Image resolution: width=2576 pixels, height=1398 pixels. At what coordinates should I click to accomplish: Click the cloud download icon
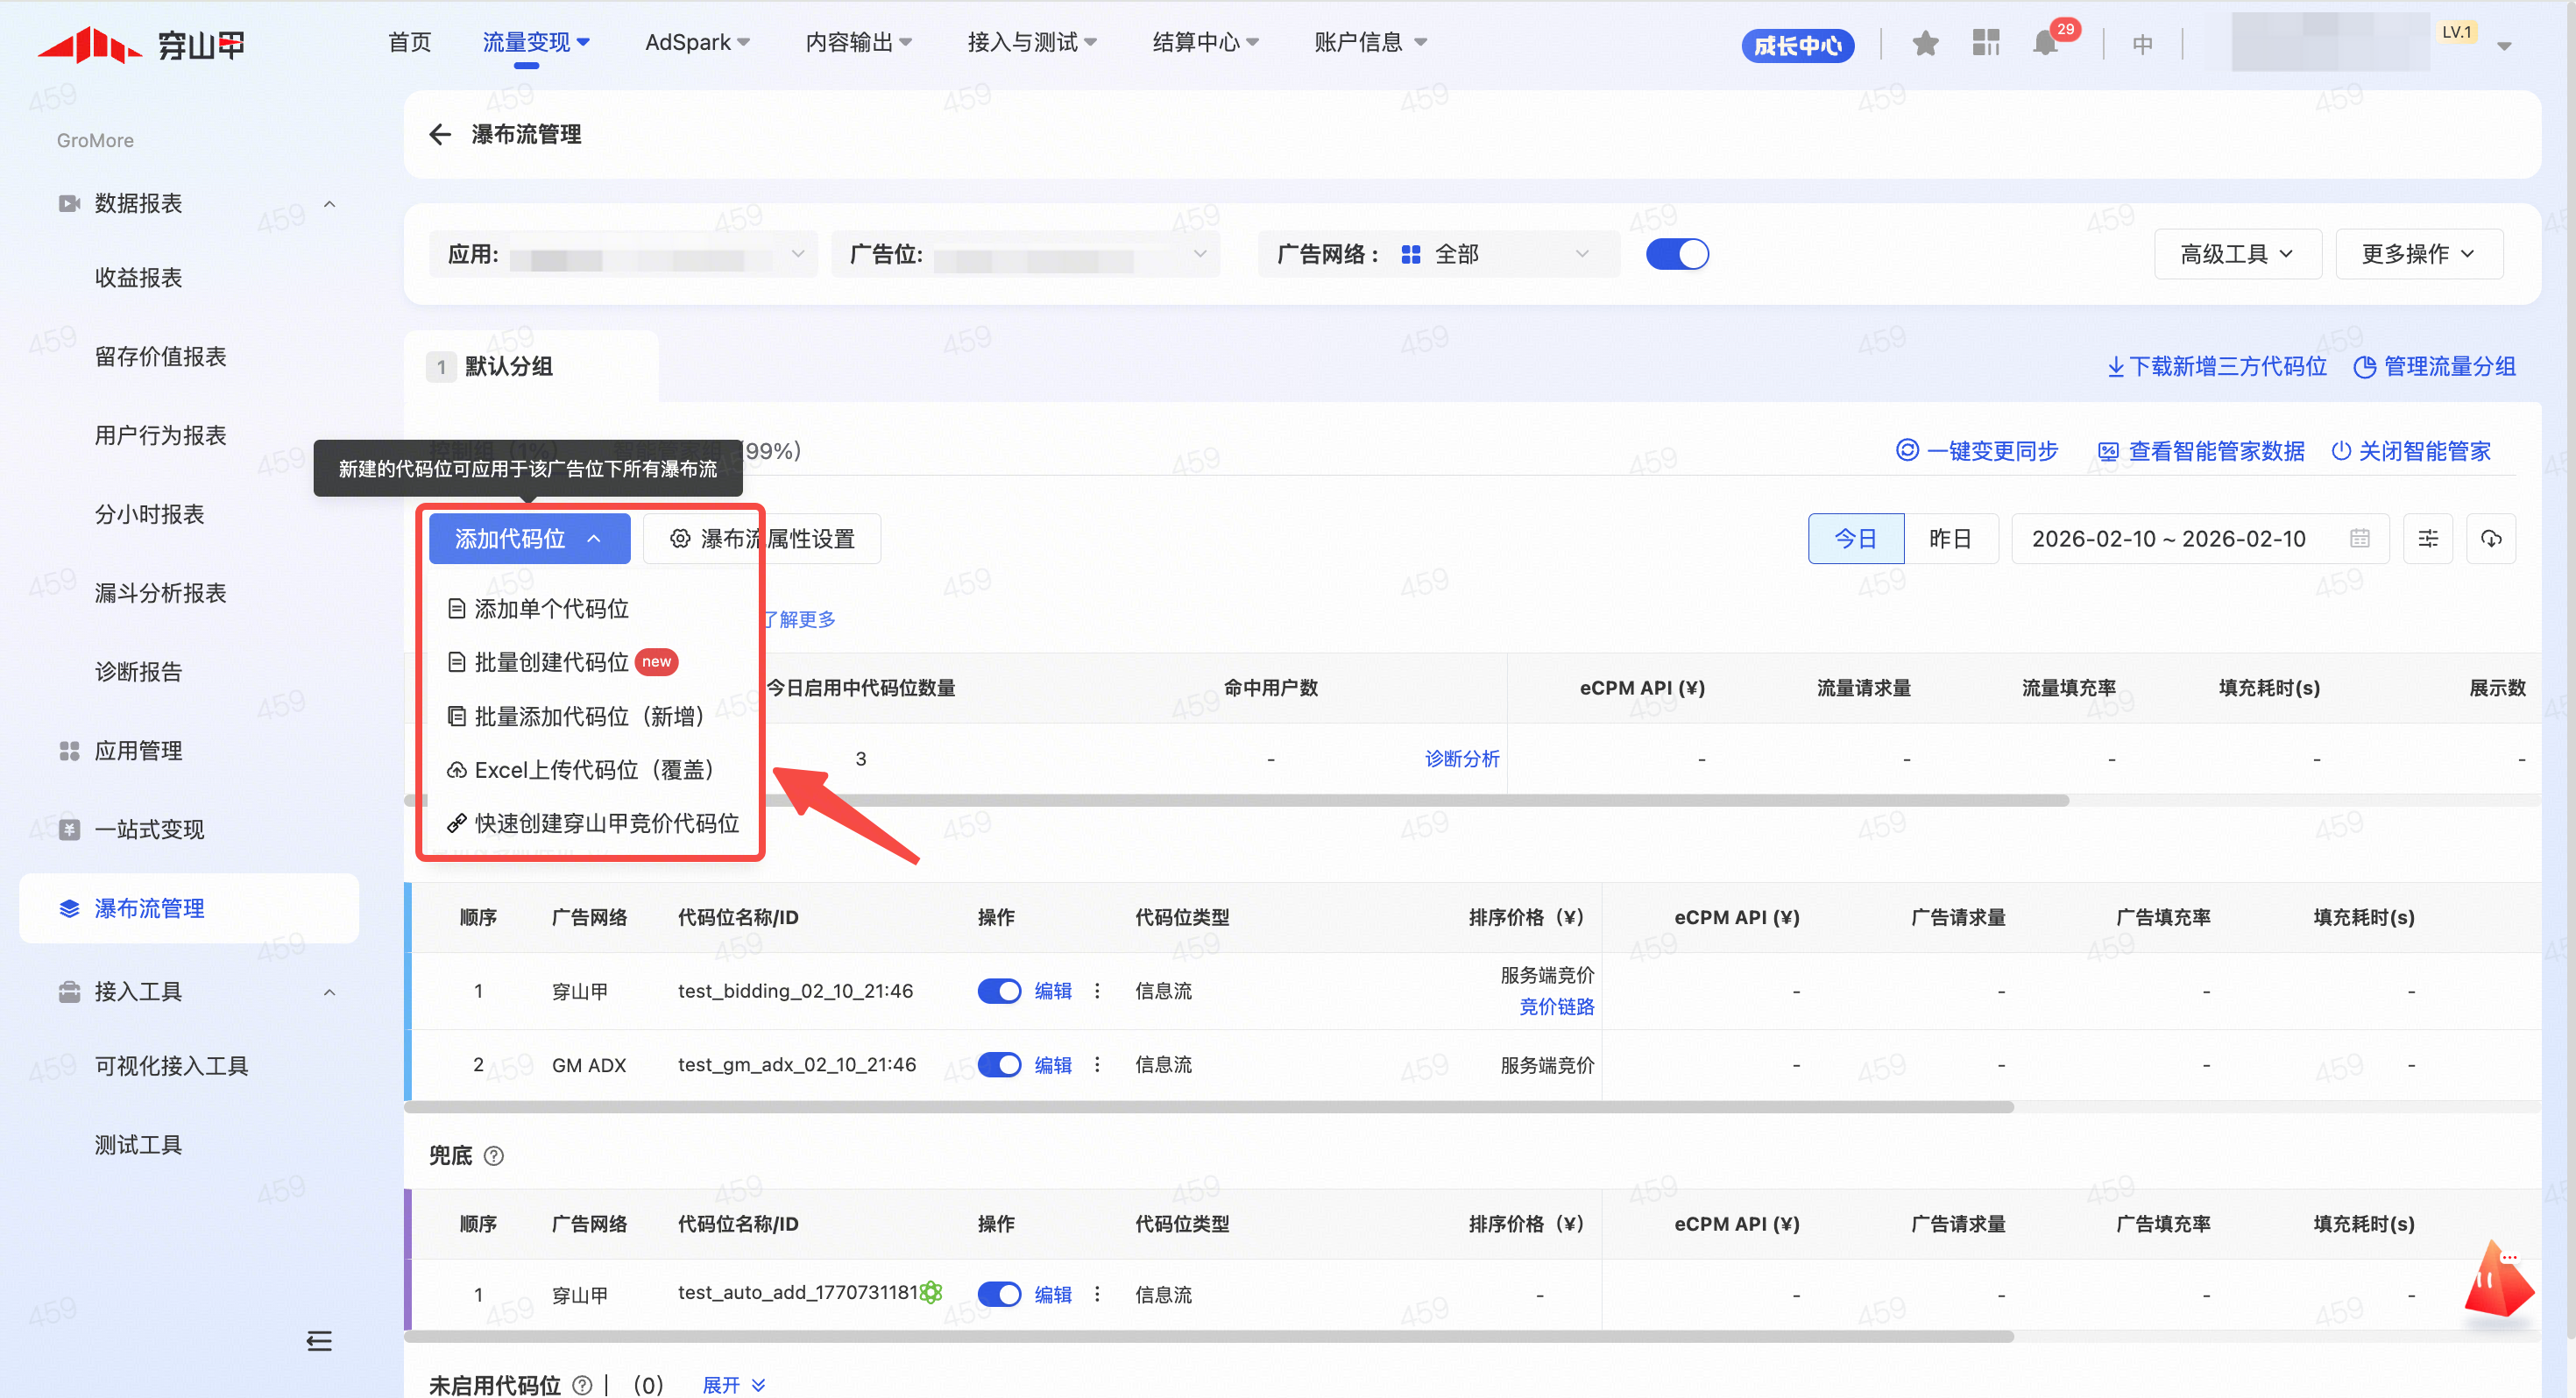click(2490, 539)
